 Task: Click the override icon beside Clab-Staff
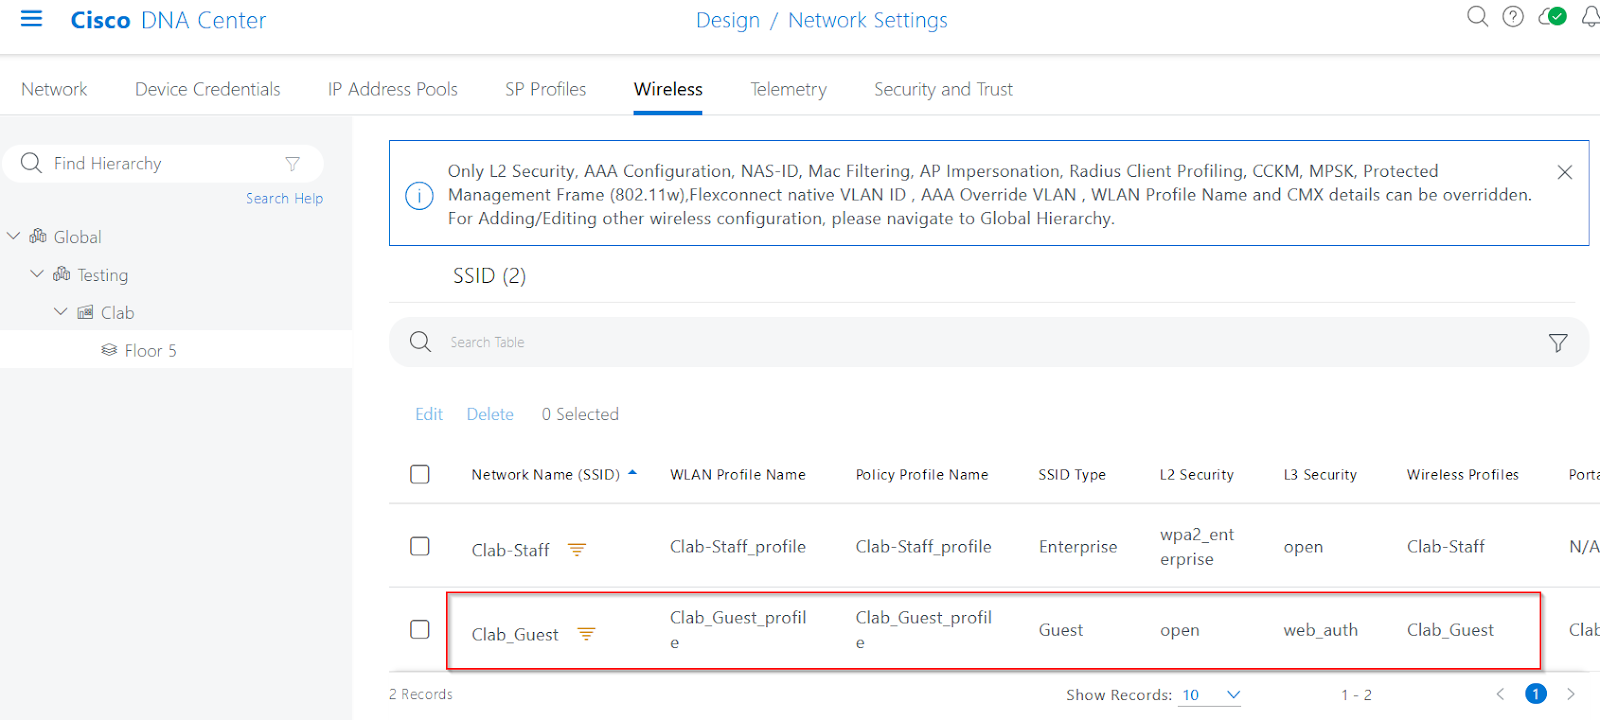pos(577,549)
